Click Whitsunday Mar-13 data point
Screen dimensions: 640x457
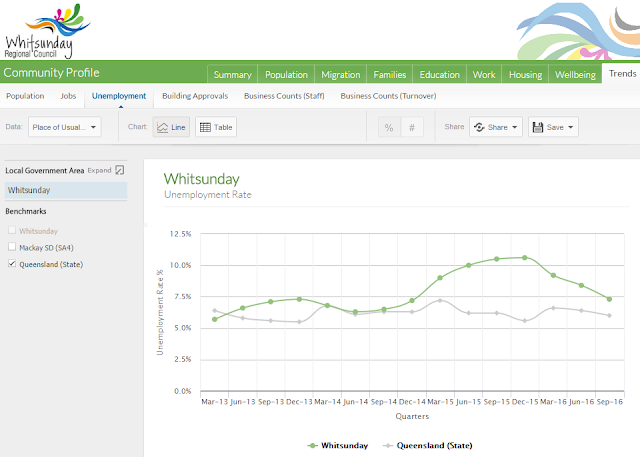pyautogui.click(x=215, y=319)
